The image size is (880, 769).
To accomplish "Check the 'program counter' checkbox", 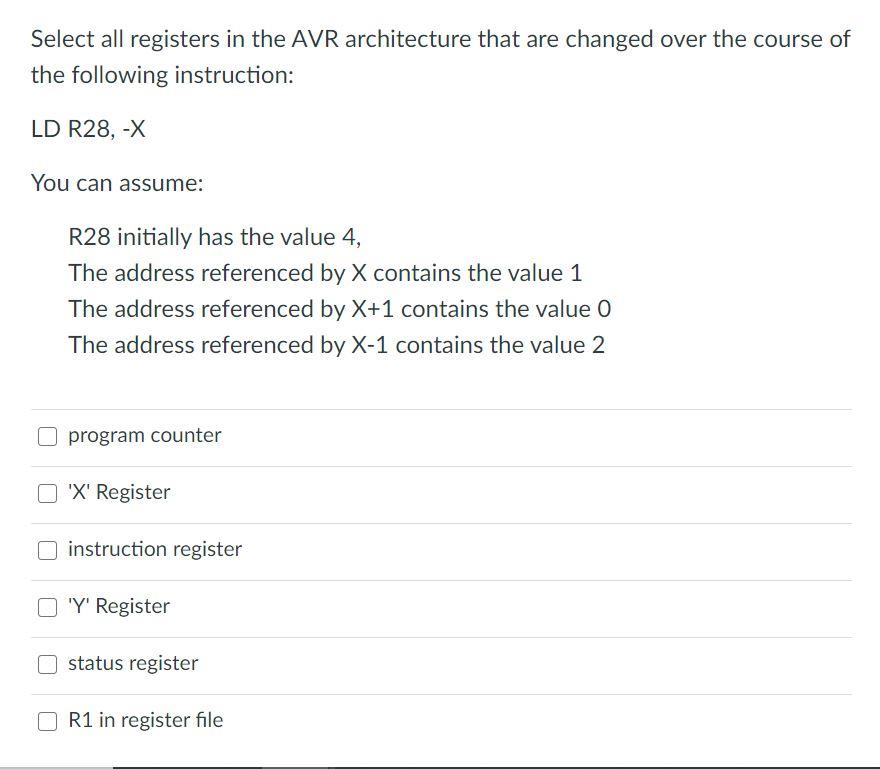I will tap(46, 435).
